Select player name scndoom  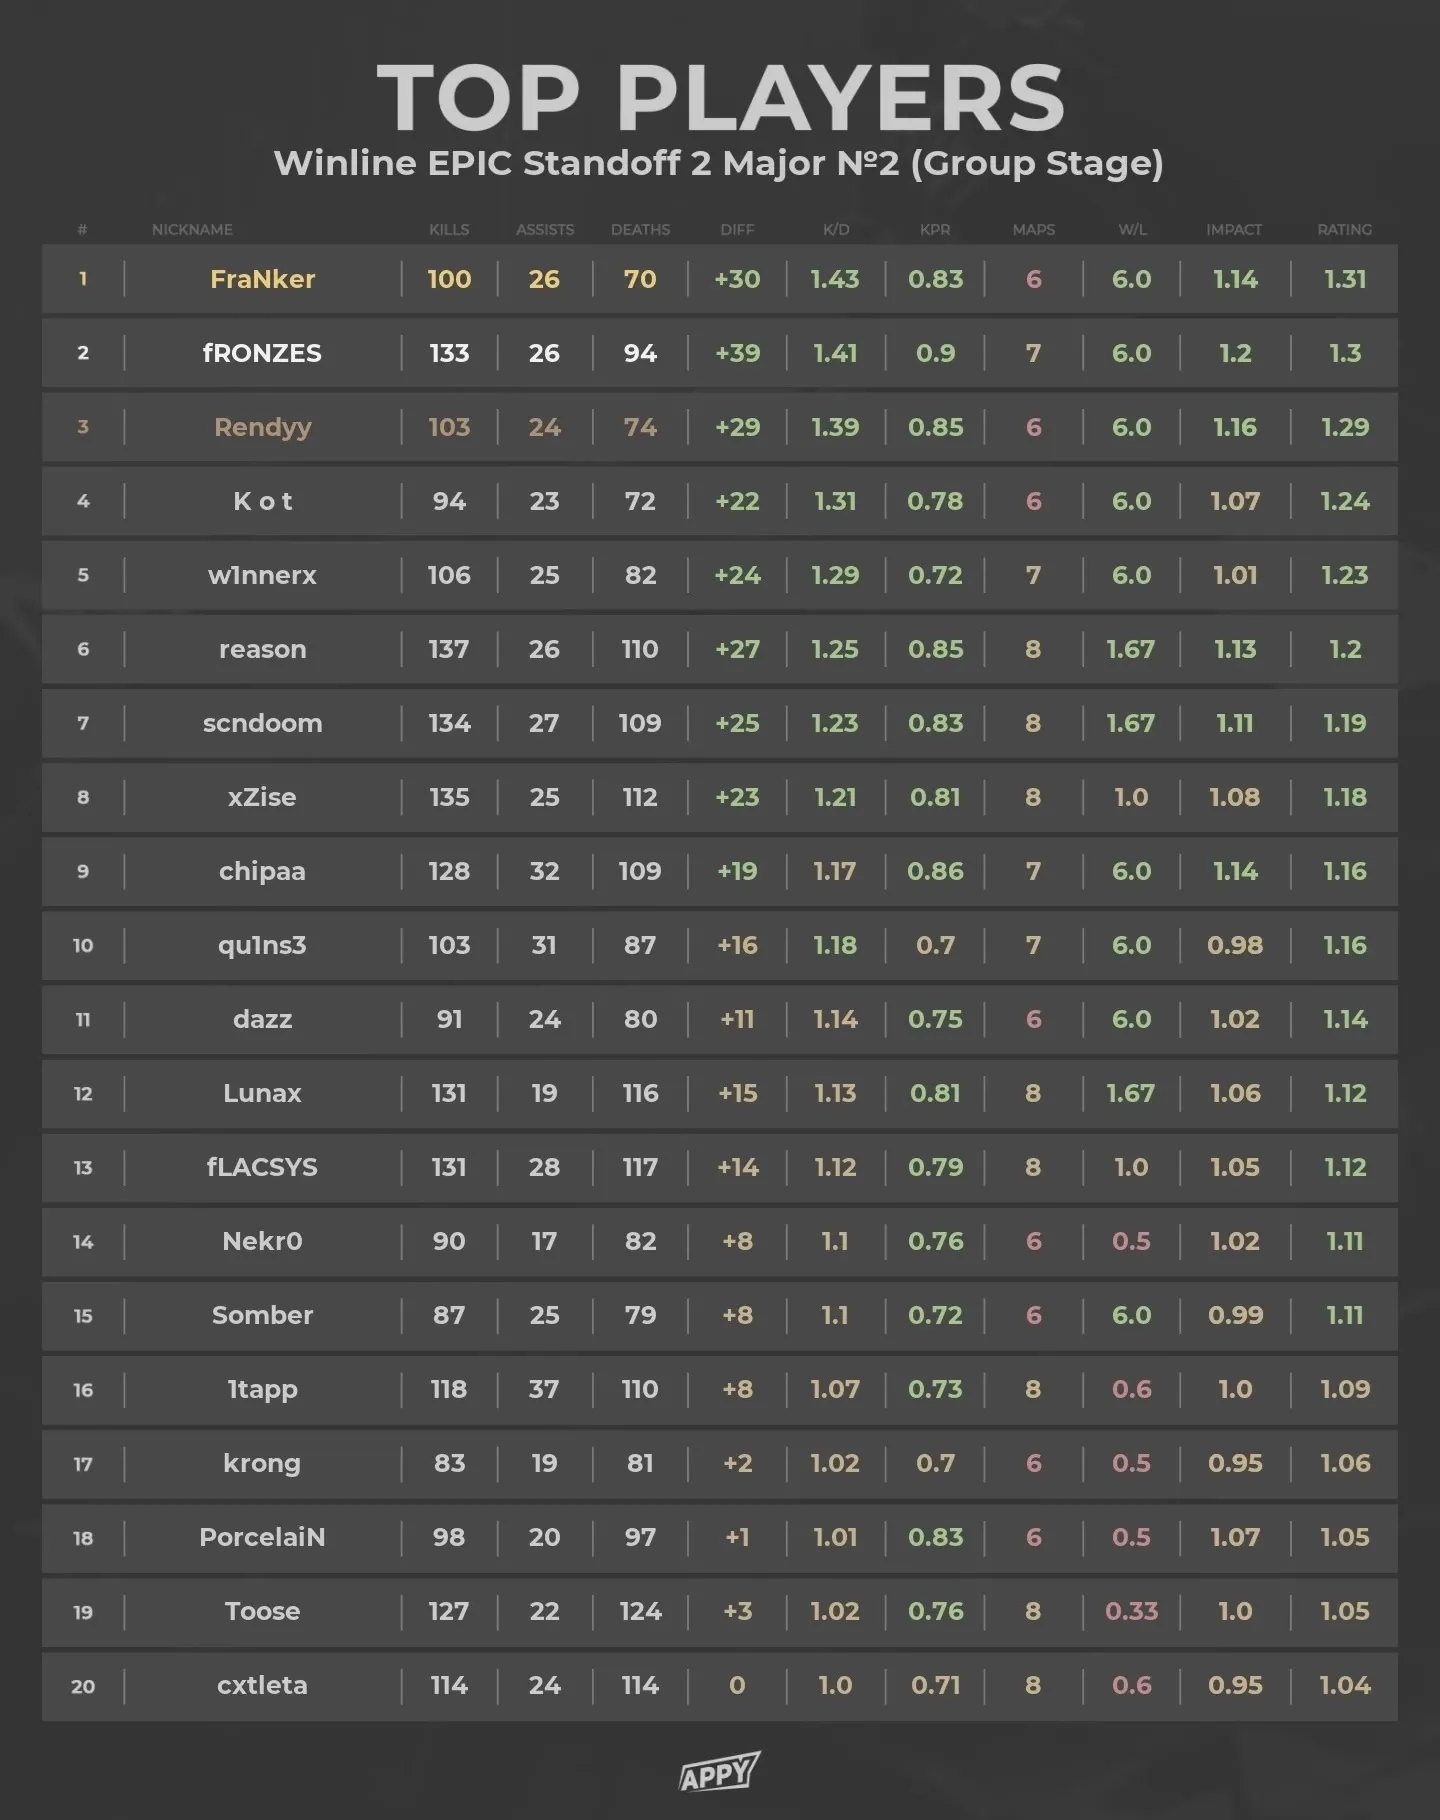pyautogui.click(x=262, y=723)
